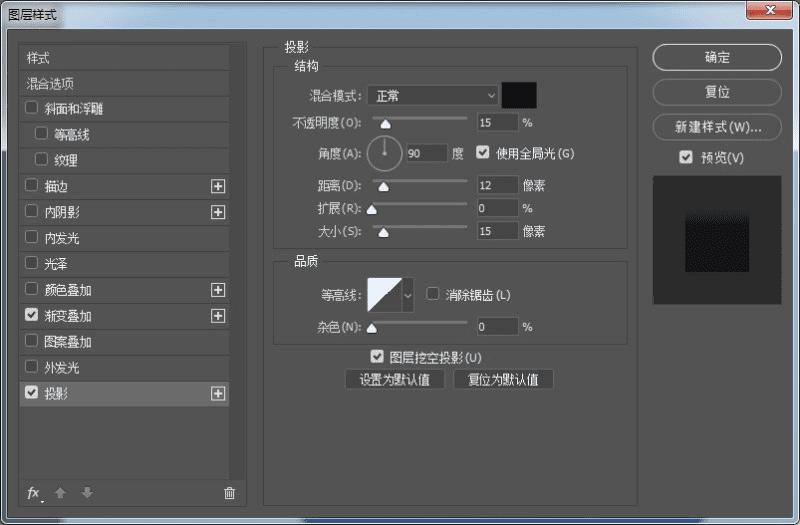
Task: Enable 消除锯齿 anti-alias checkbox
Action: tap(432, 294)
